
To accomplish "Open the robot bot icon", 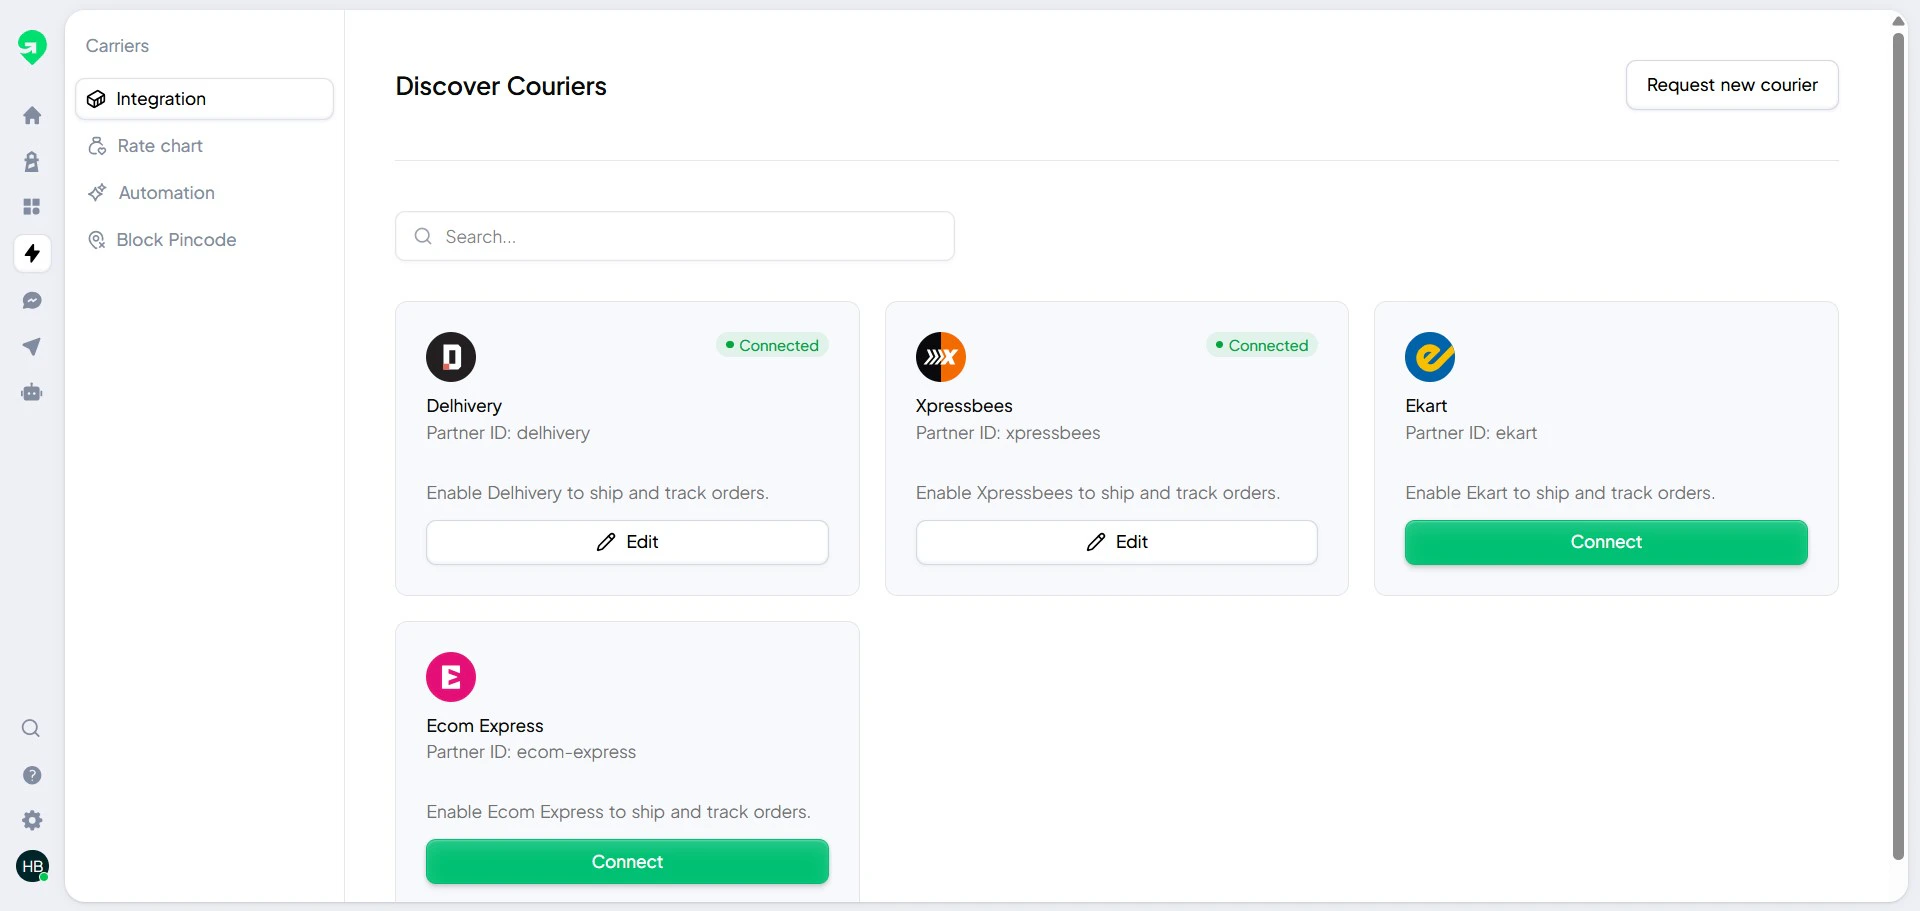I will tap(32, 393).
